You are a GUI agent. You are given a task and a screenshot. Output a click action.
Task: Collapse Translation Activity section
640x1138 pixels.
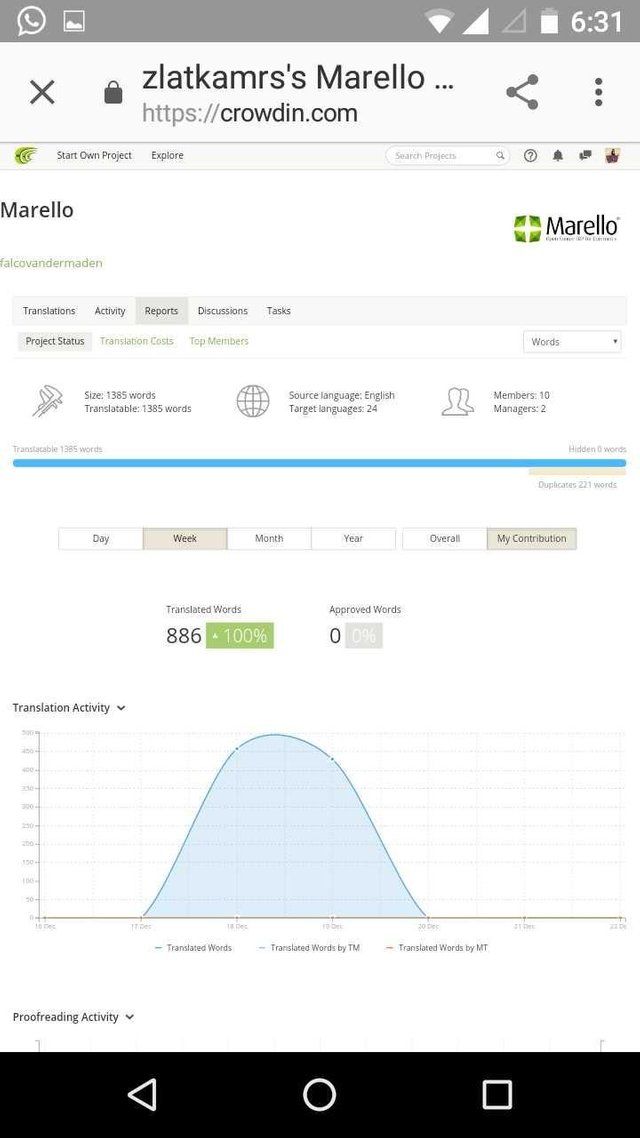click(x=69, y=708)
